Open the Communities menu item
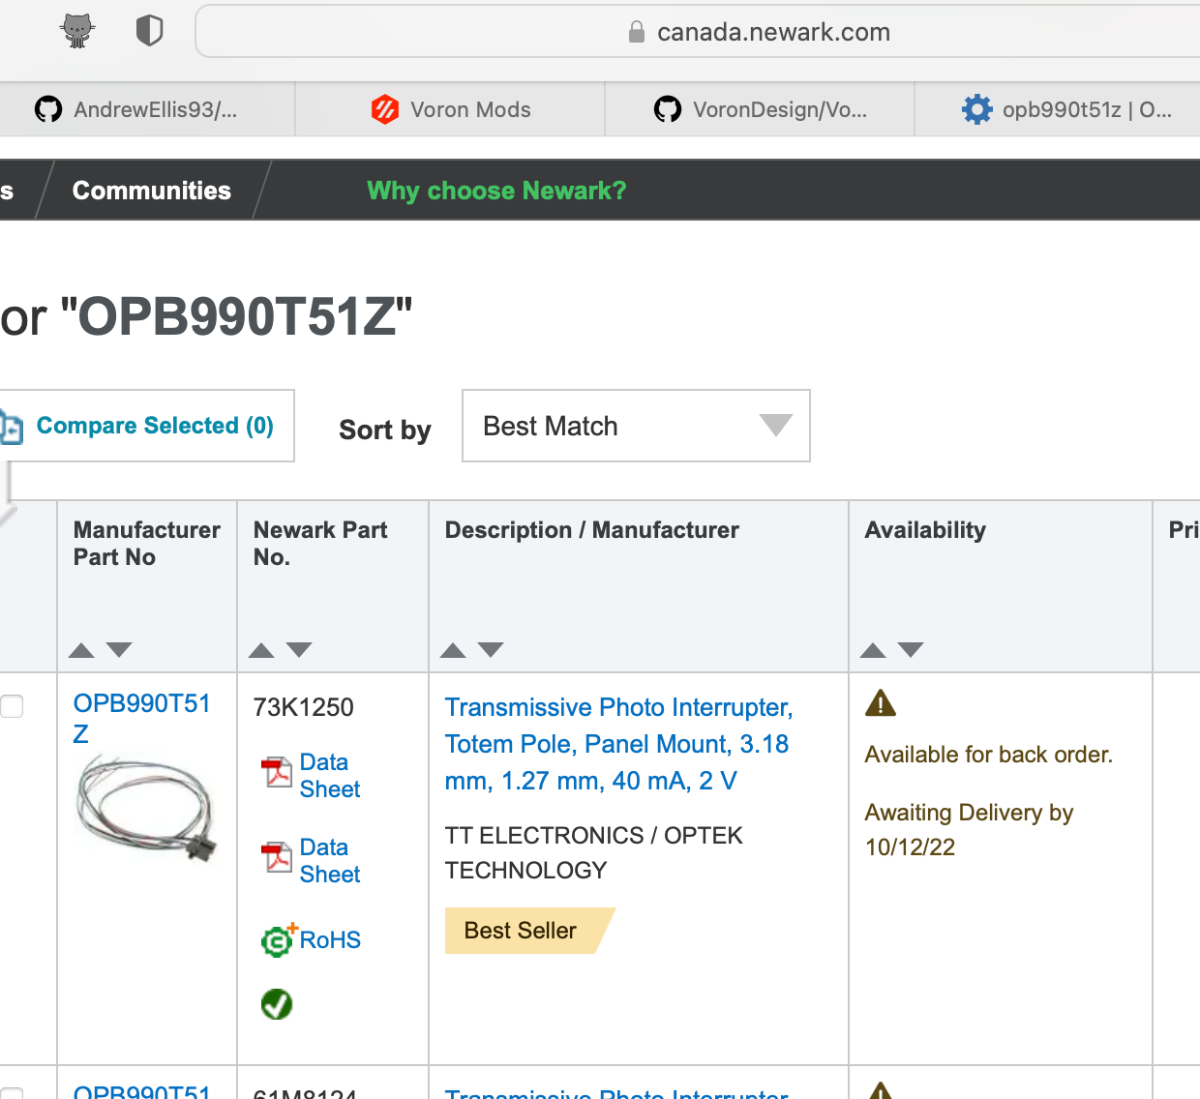1200x1099 pixels. point(151,190)
